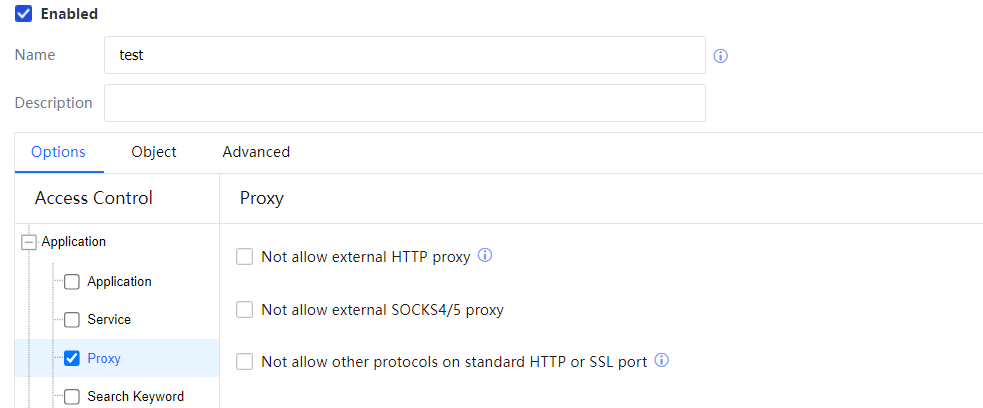Click info icon next to external HTTP proxy
This screenshot has width=983, height=408.
[485, 255]
